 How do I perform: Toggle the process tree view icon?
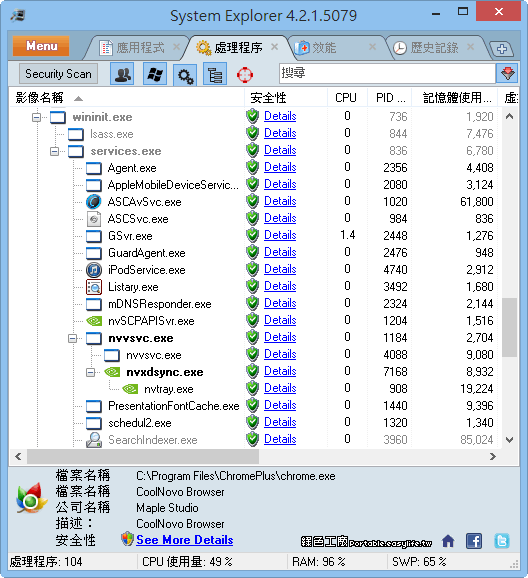click(x=215, y=74)
